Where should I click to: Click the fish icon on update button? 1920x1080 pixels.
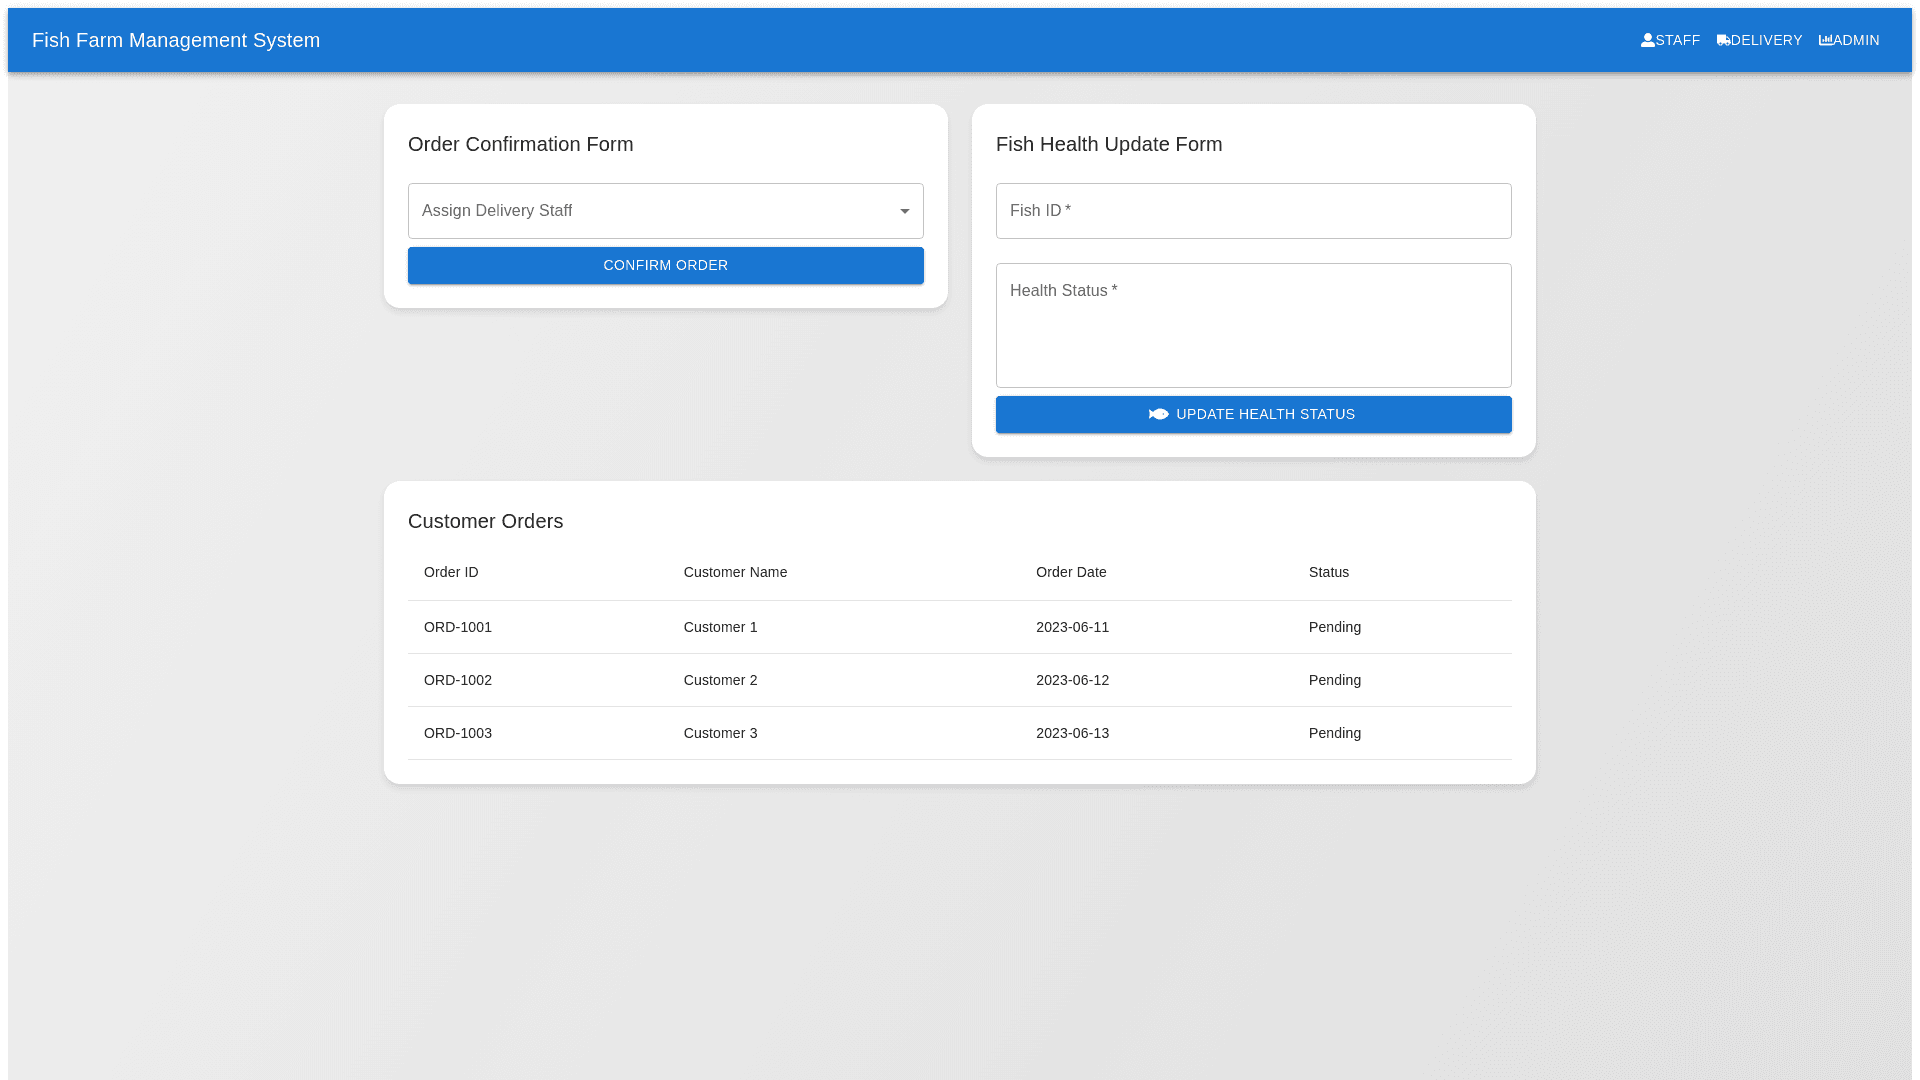pyautogui.click(x=1158, y=415)
